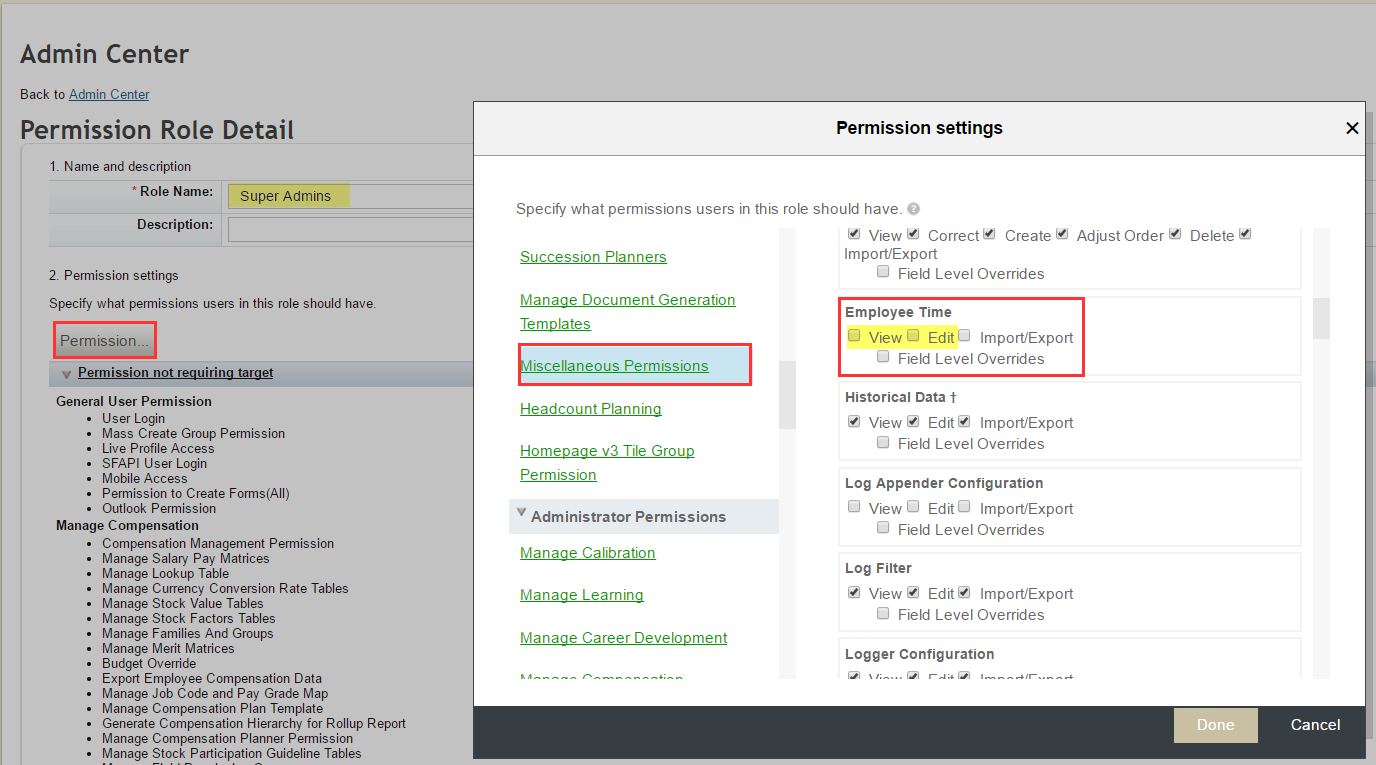This screenshot has width=1376, height=765.
Task: Click Cancel in Permission settings dialog
Action: coord(1315,725)
